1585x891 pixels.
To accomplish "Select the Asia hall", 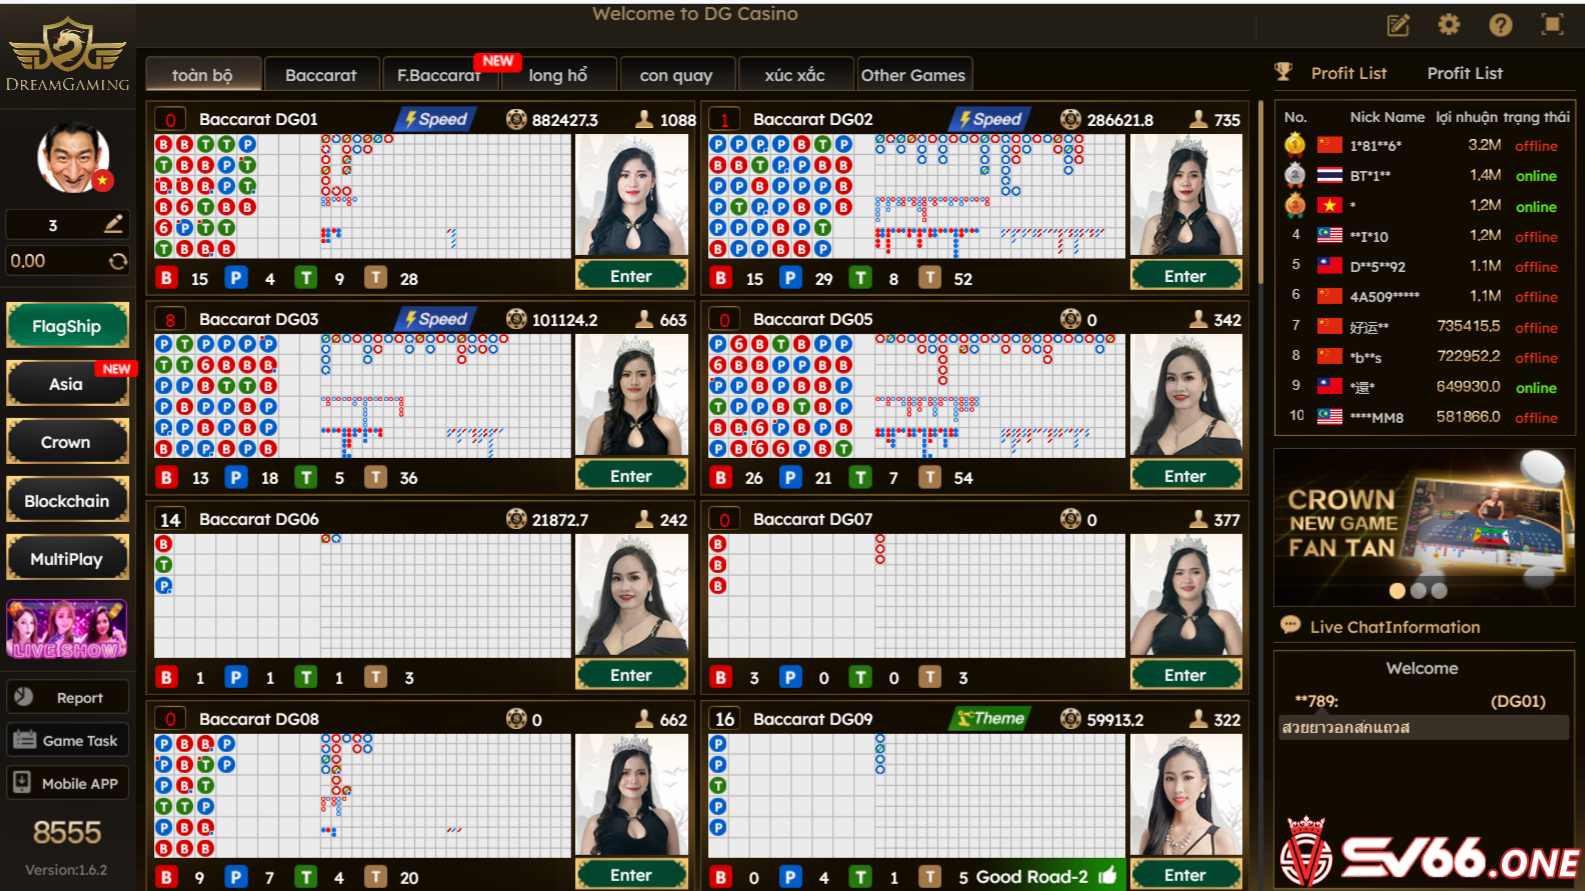I will 67,384.
